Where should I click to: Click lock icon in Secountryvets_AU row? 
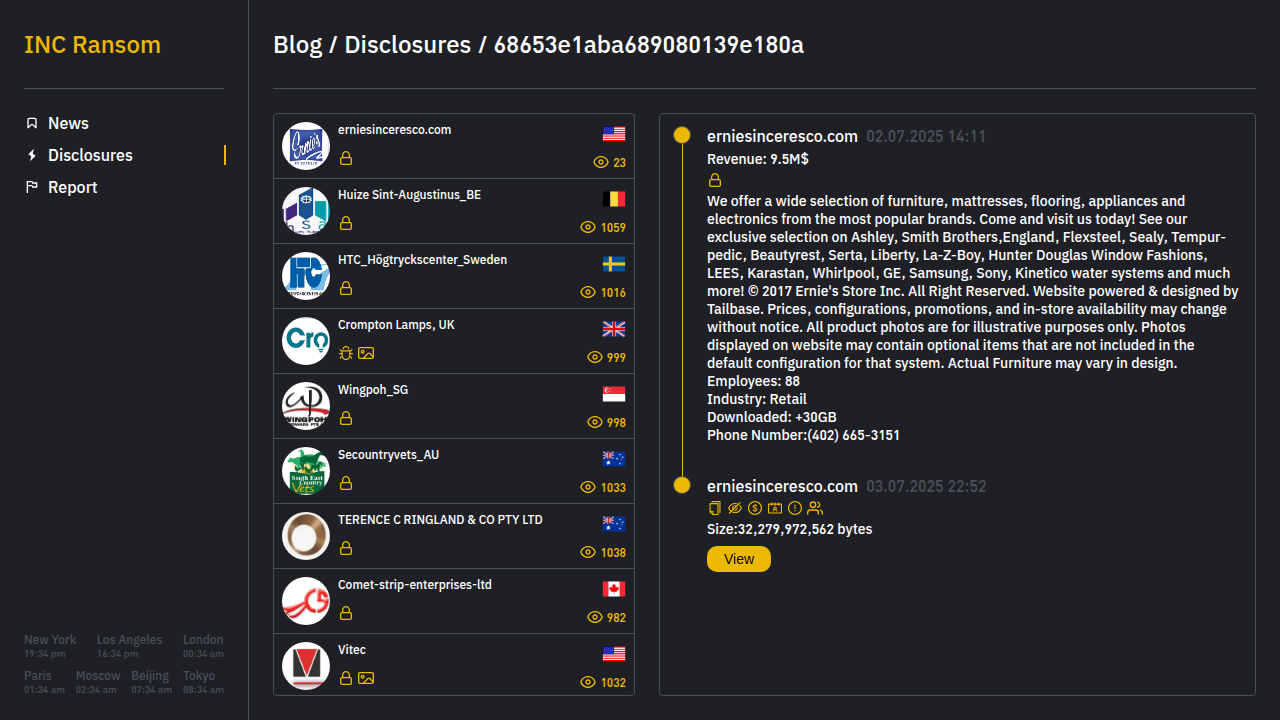[x=346, y=483]
